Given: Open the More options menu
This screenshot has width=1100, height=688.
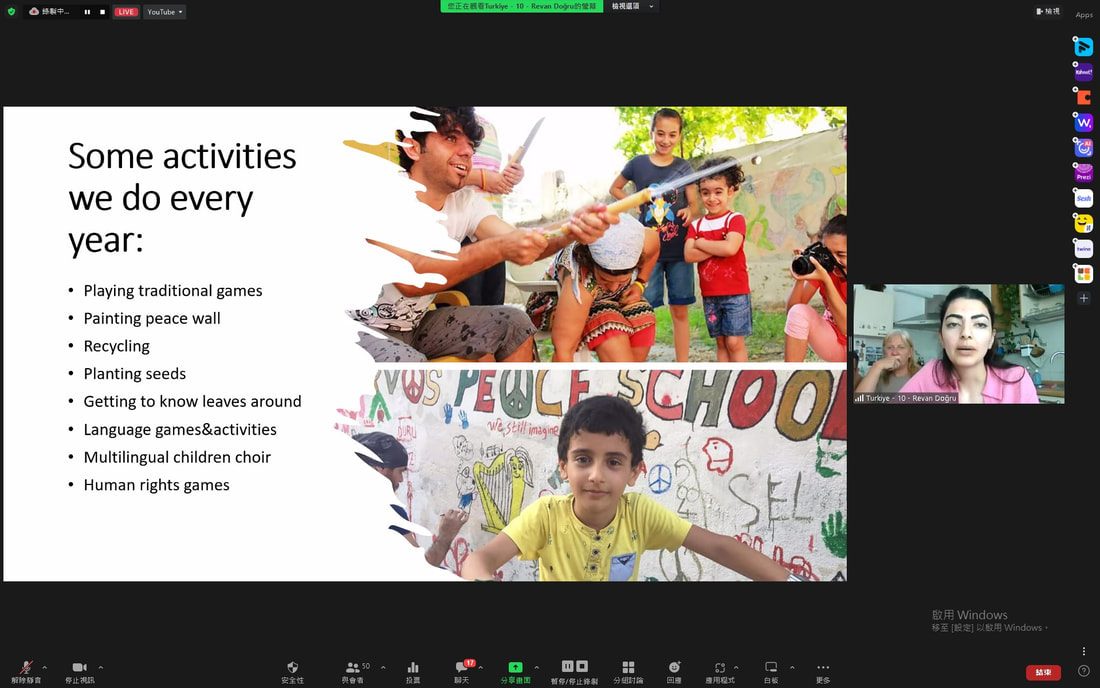Looking at the screenshot, I should [823, 671].
